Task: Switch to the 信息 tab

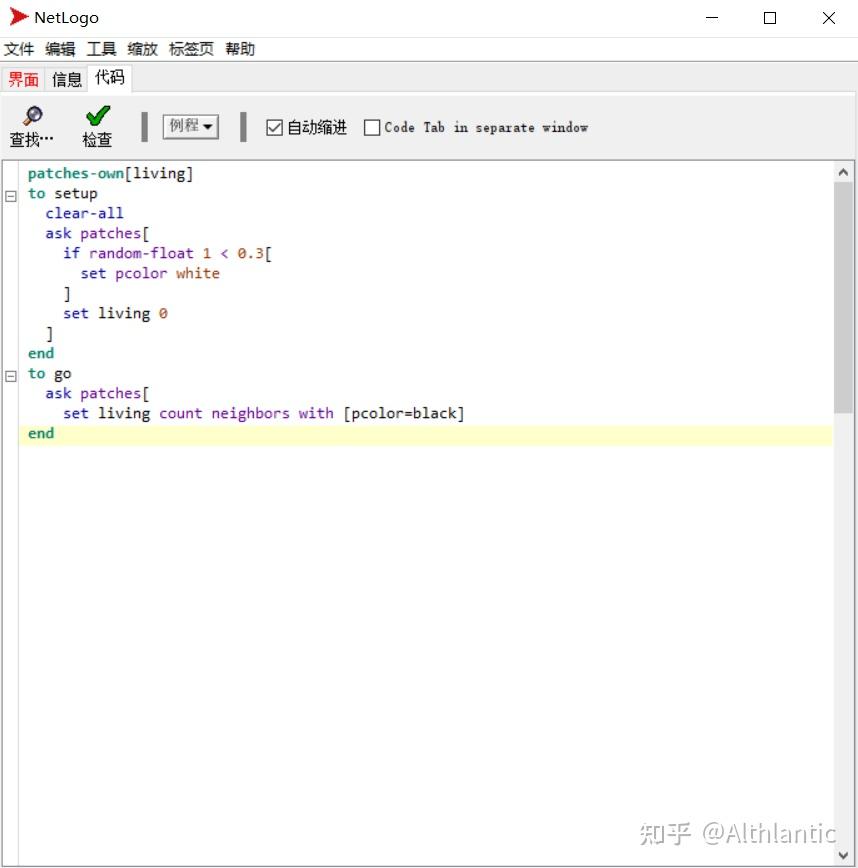Action: point(66,79)
